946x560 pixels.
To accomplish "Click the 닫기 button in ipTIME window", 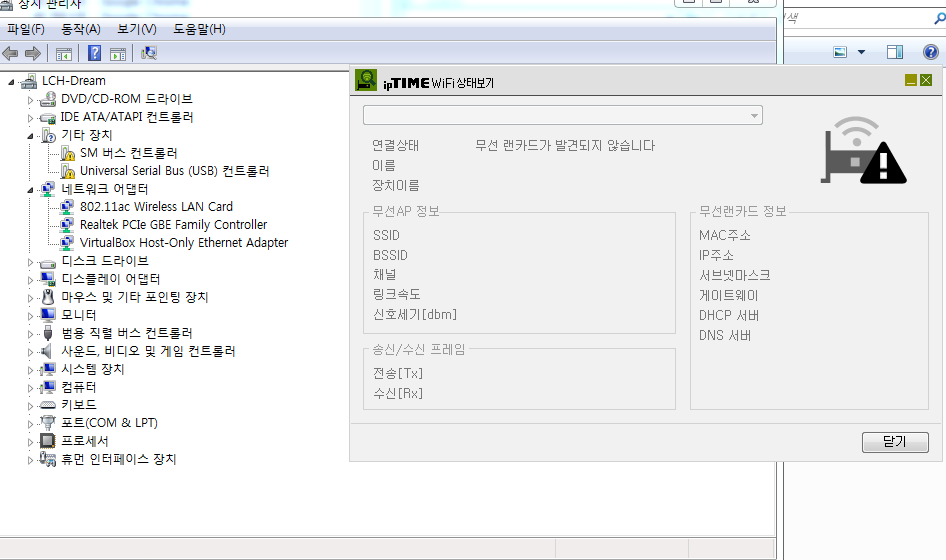I will pos(895,442).
